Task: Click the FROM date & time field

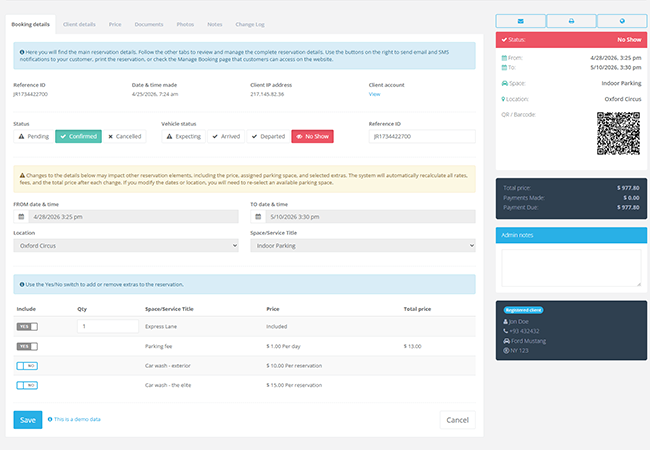Action: (133, 217)
